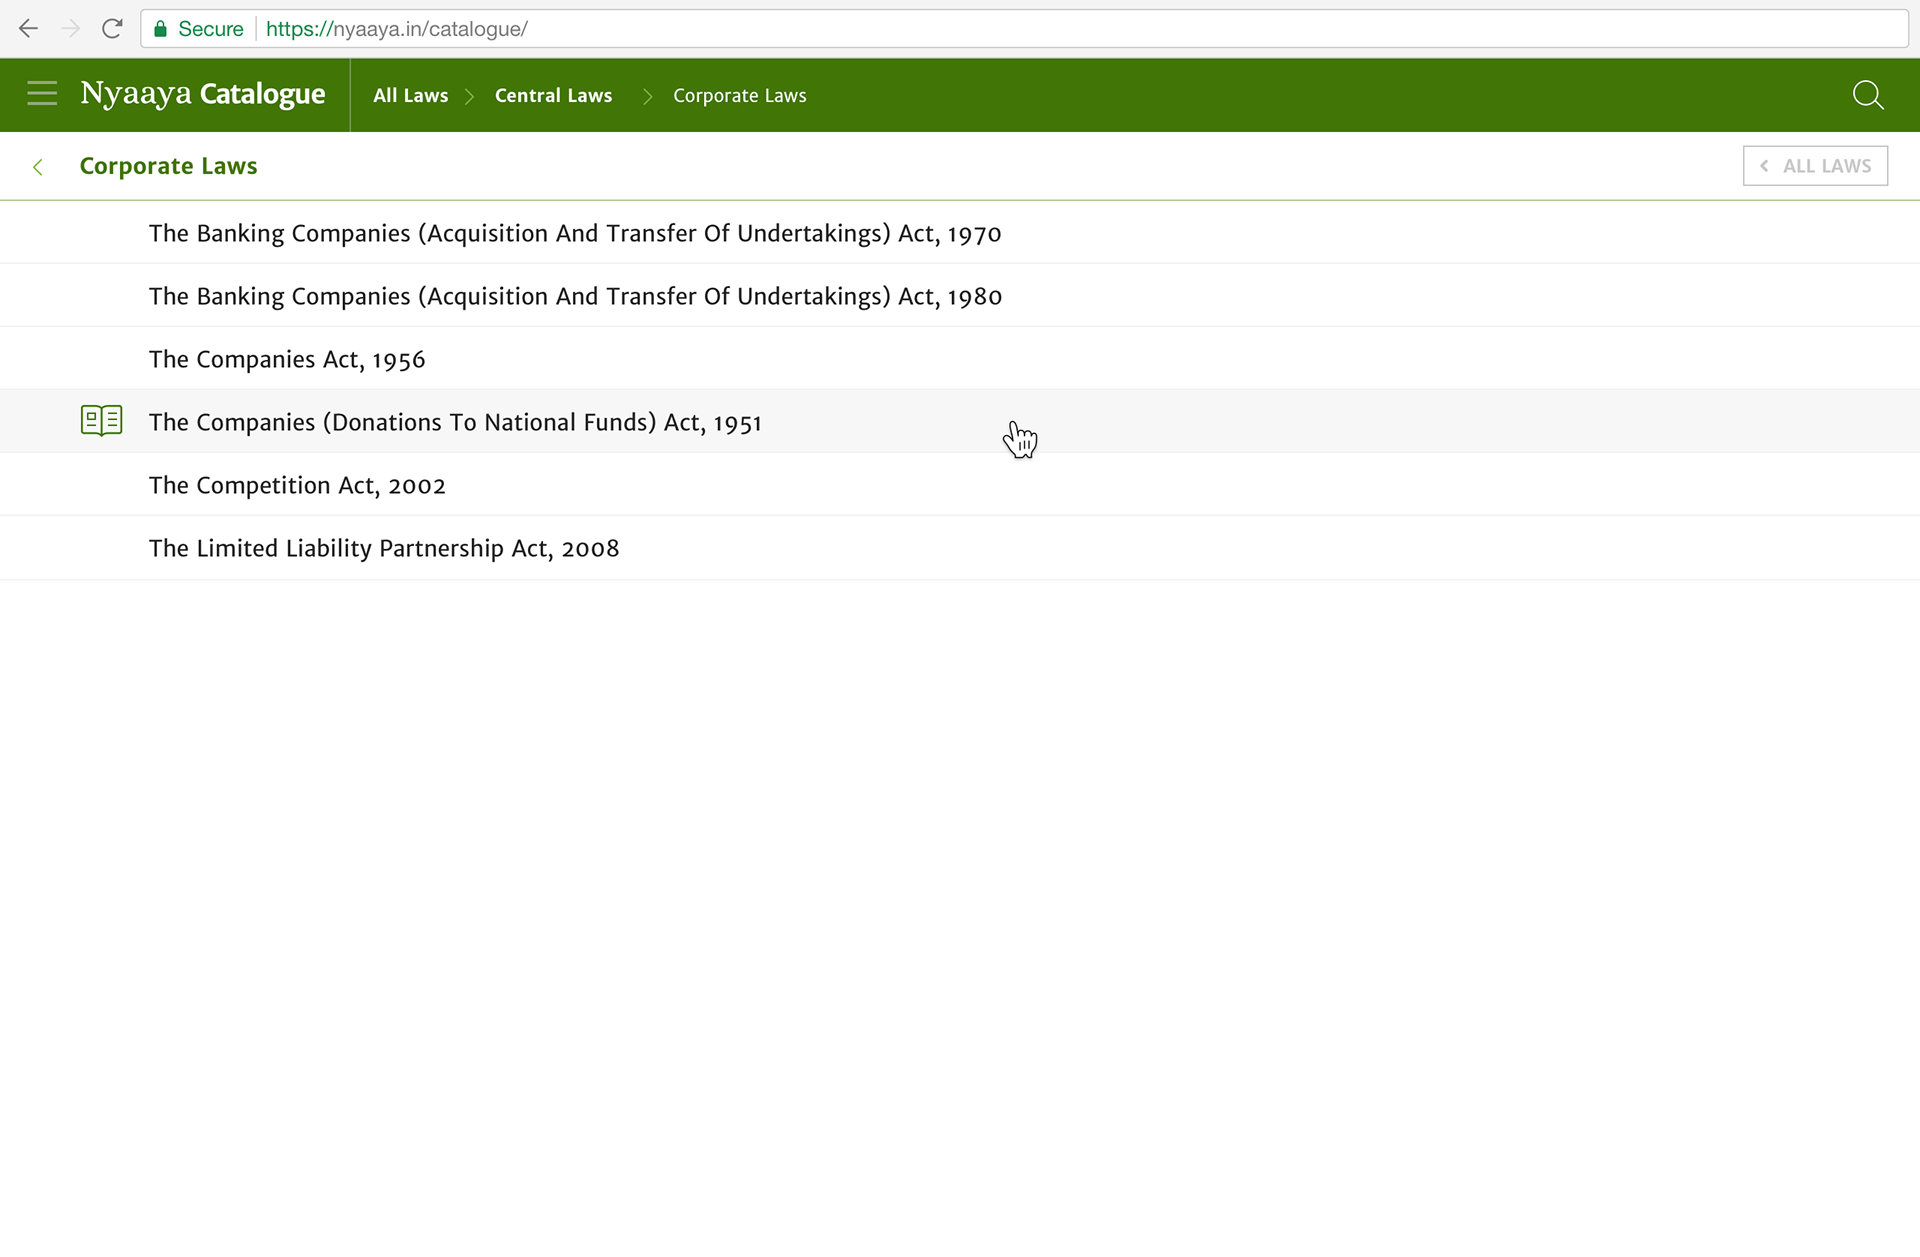This screenshot has height=1257, width=1920.
Task: Click the browser back arrow
Action: pyautogui.click(x=29, y=29)
